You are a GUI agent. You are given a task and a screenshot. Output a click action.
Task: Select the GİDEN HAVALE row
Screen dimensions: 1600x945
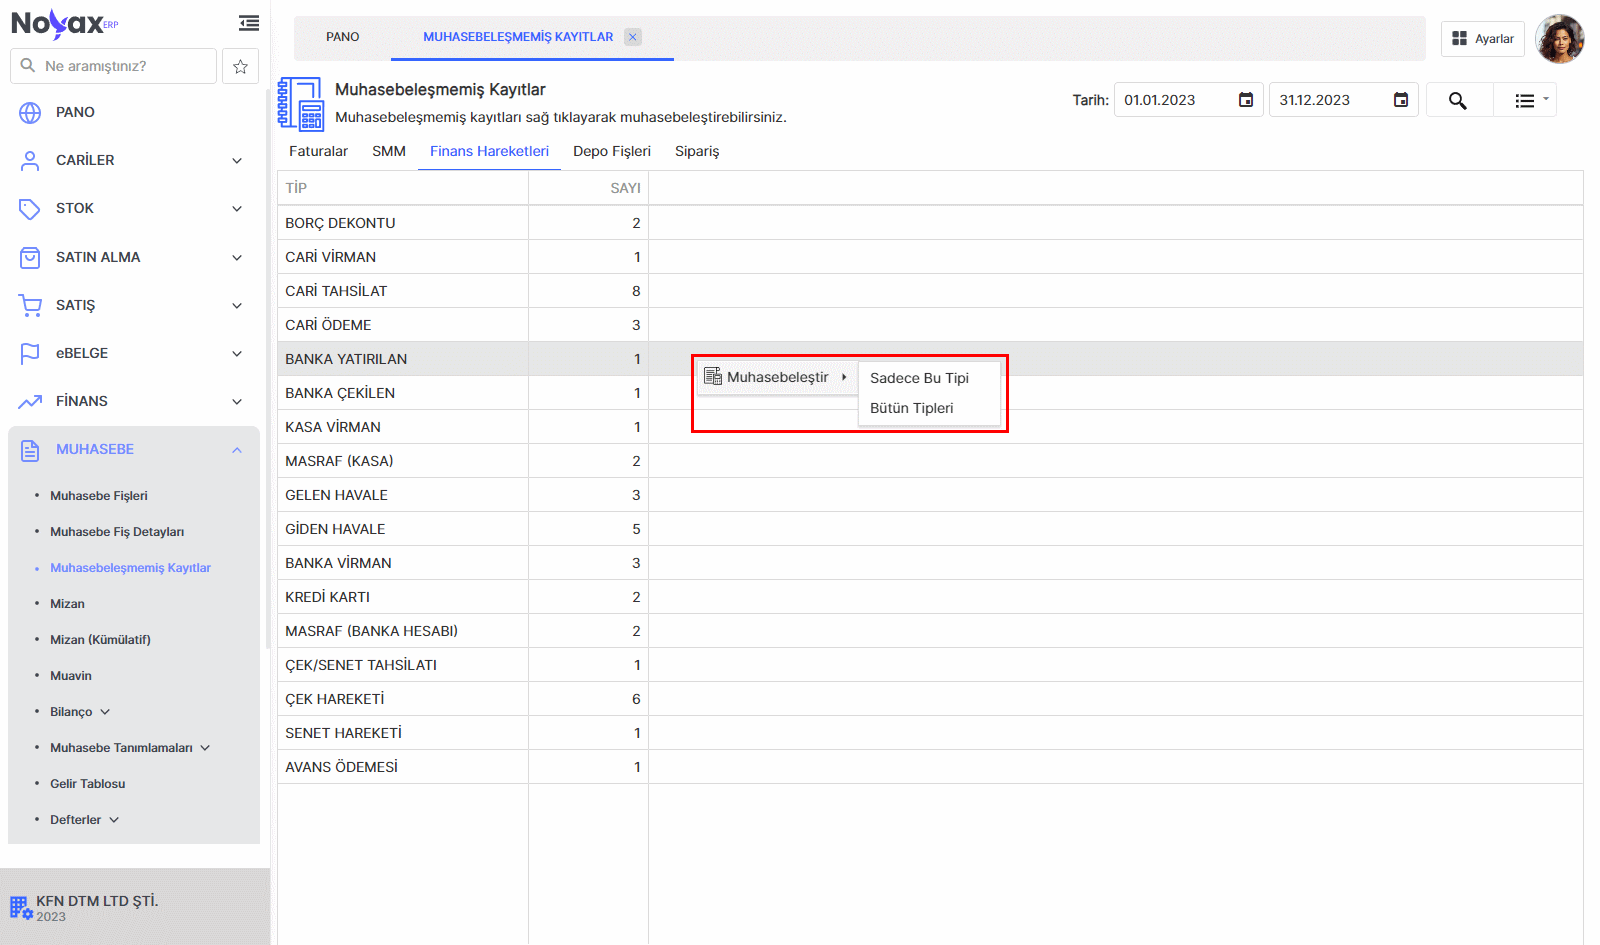[x=930, y=529]
